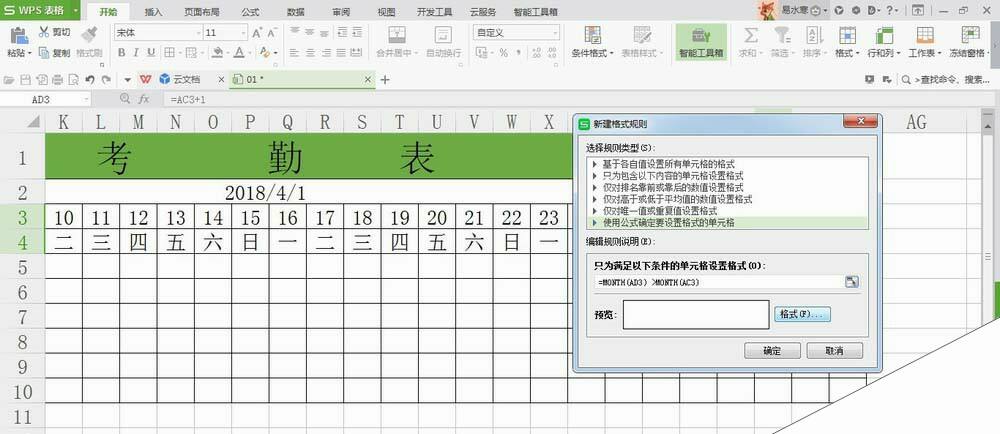The height and width of the screenshot is (434, 1000).
Task: Select rule type 仅对唯一值或重复值设置格式
Action: pos(727,210)
